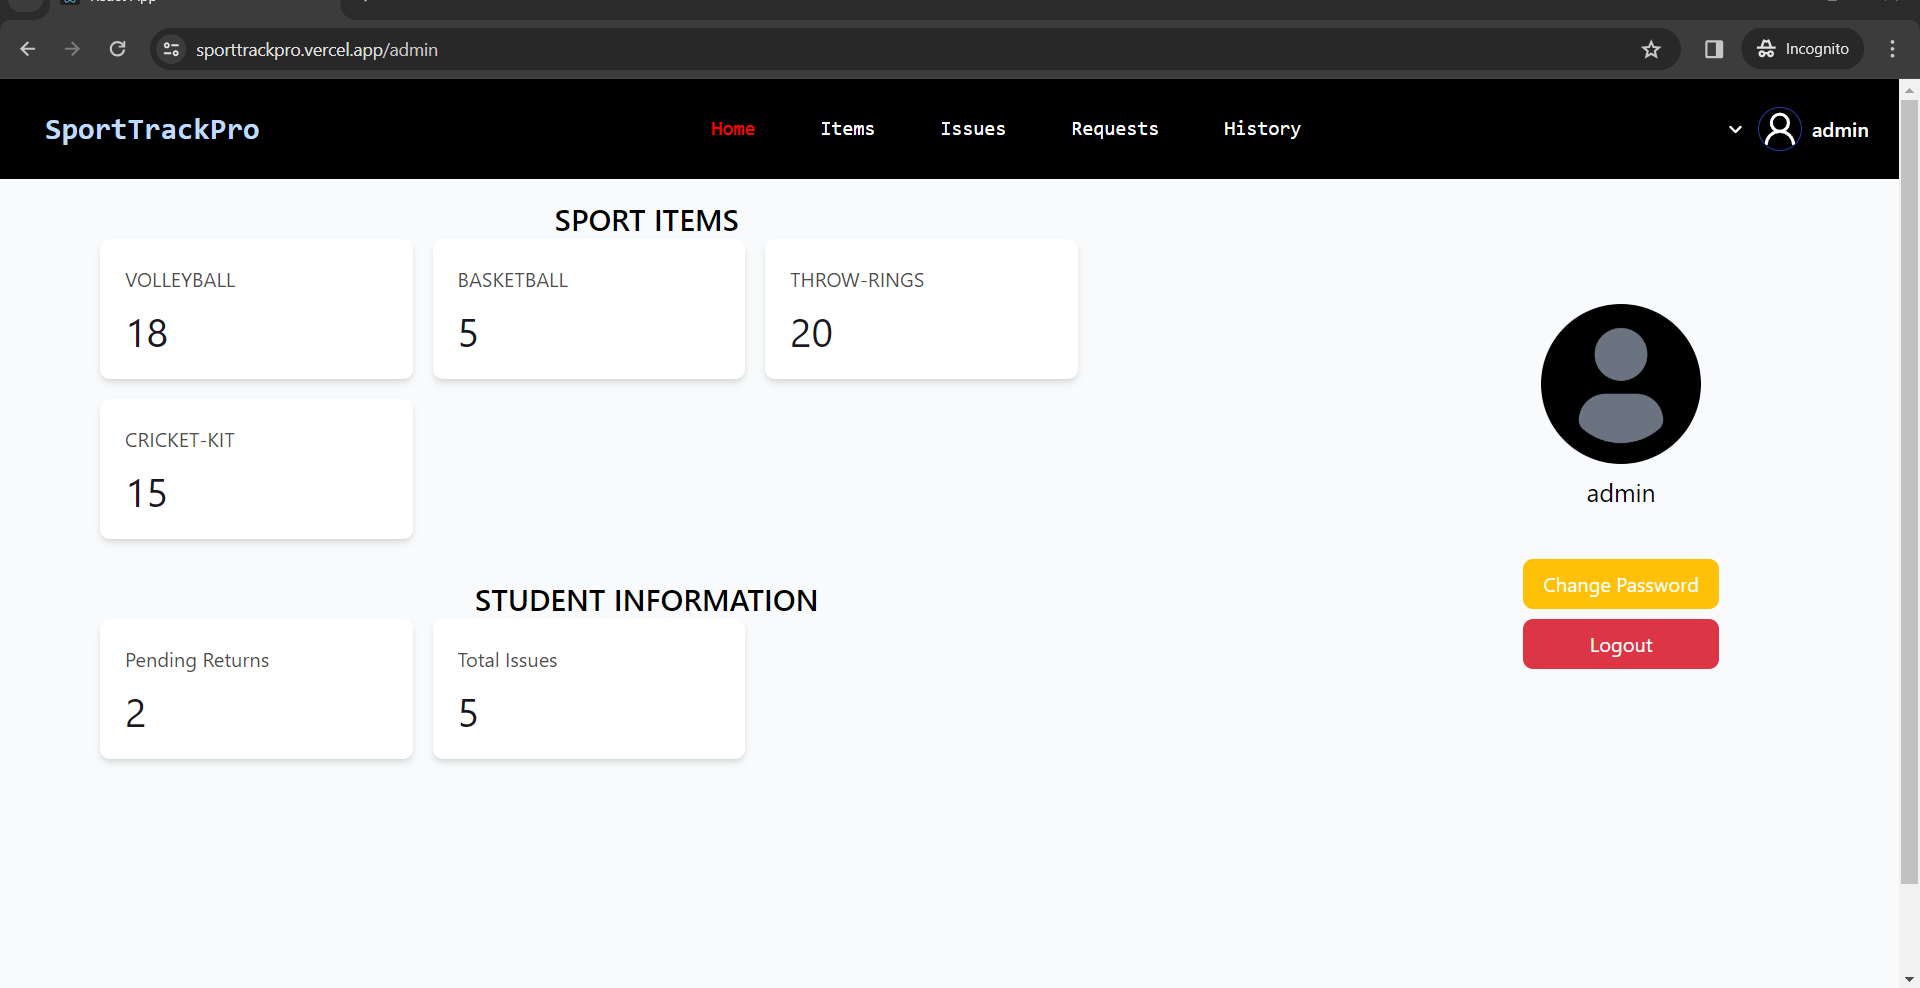Screen dimensions: 1920x988
Task: Open the Items nav item
Action: click(847, 129)
